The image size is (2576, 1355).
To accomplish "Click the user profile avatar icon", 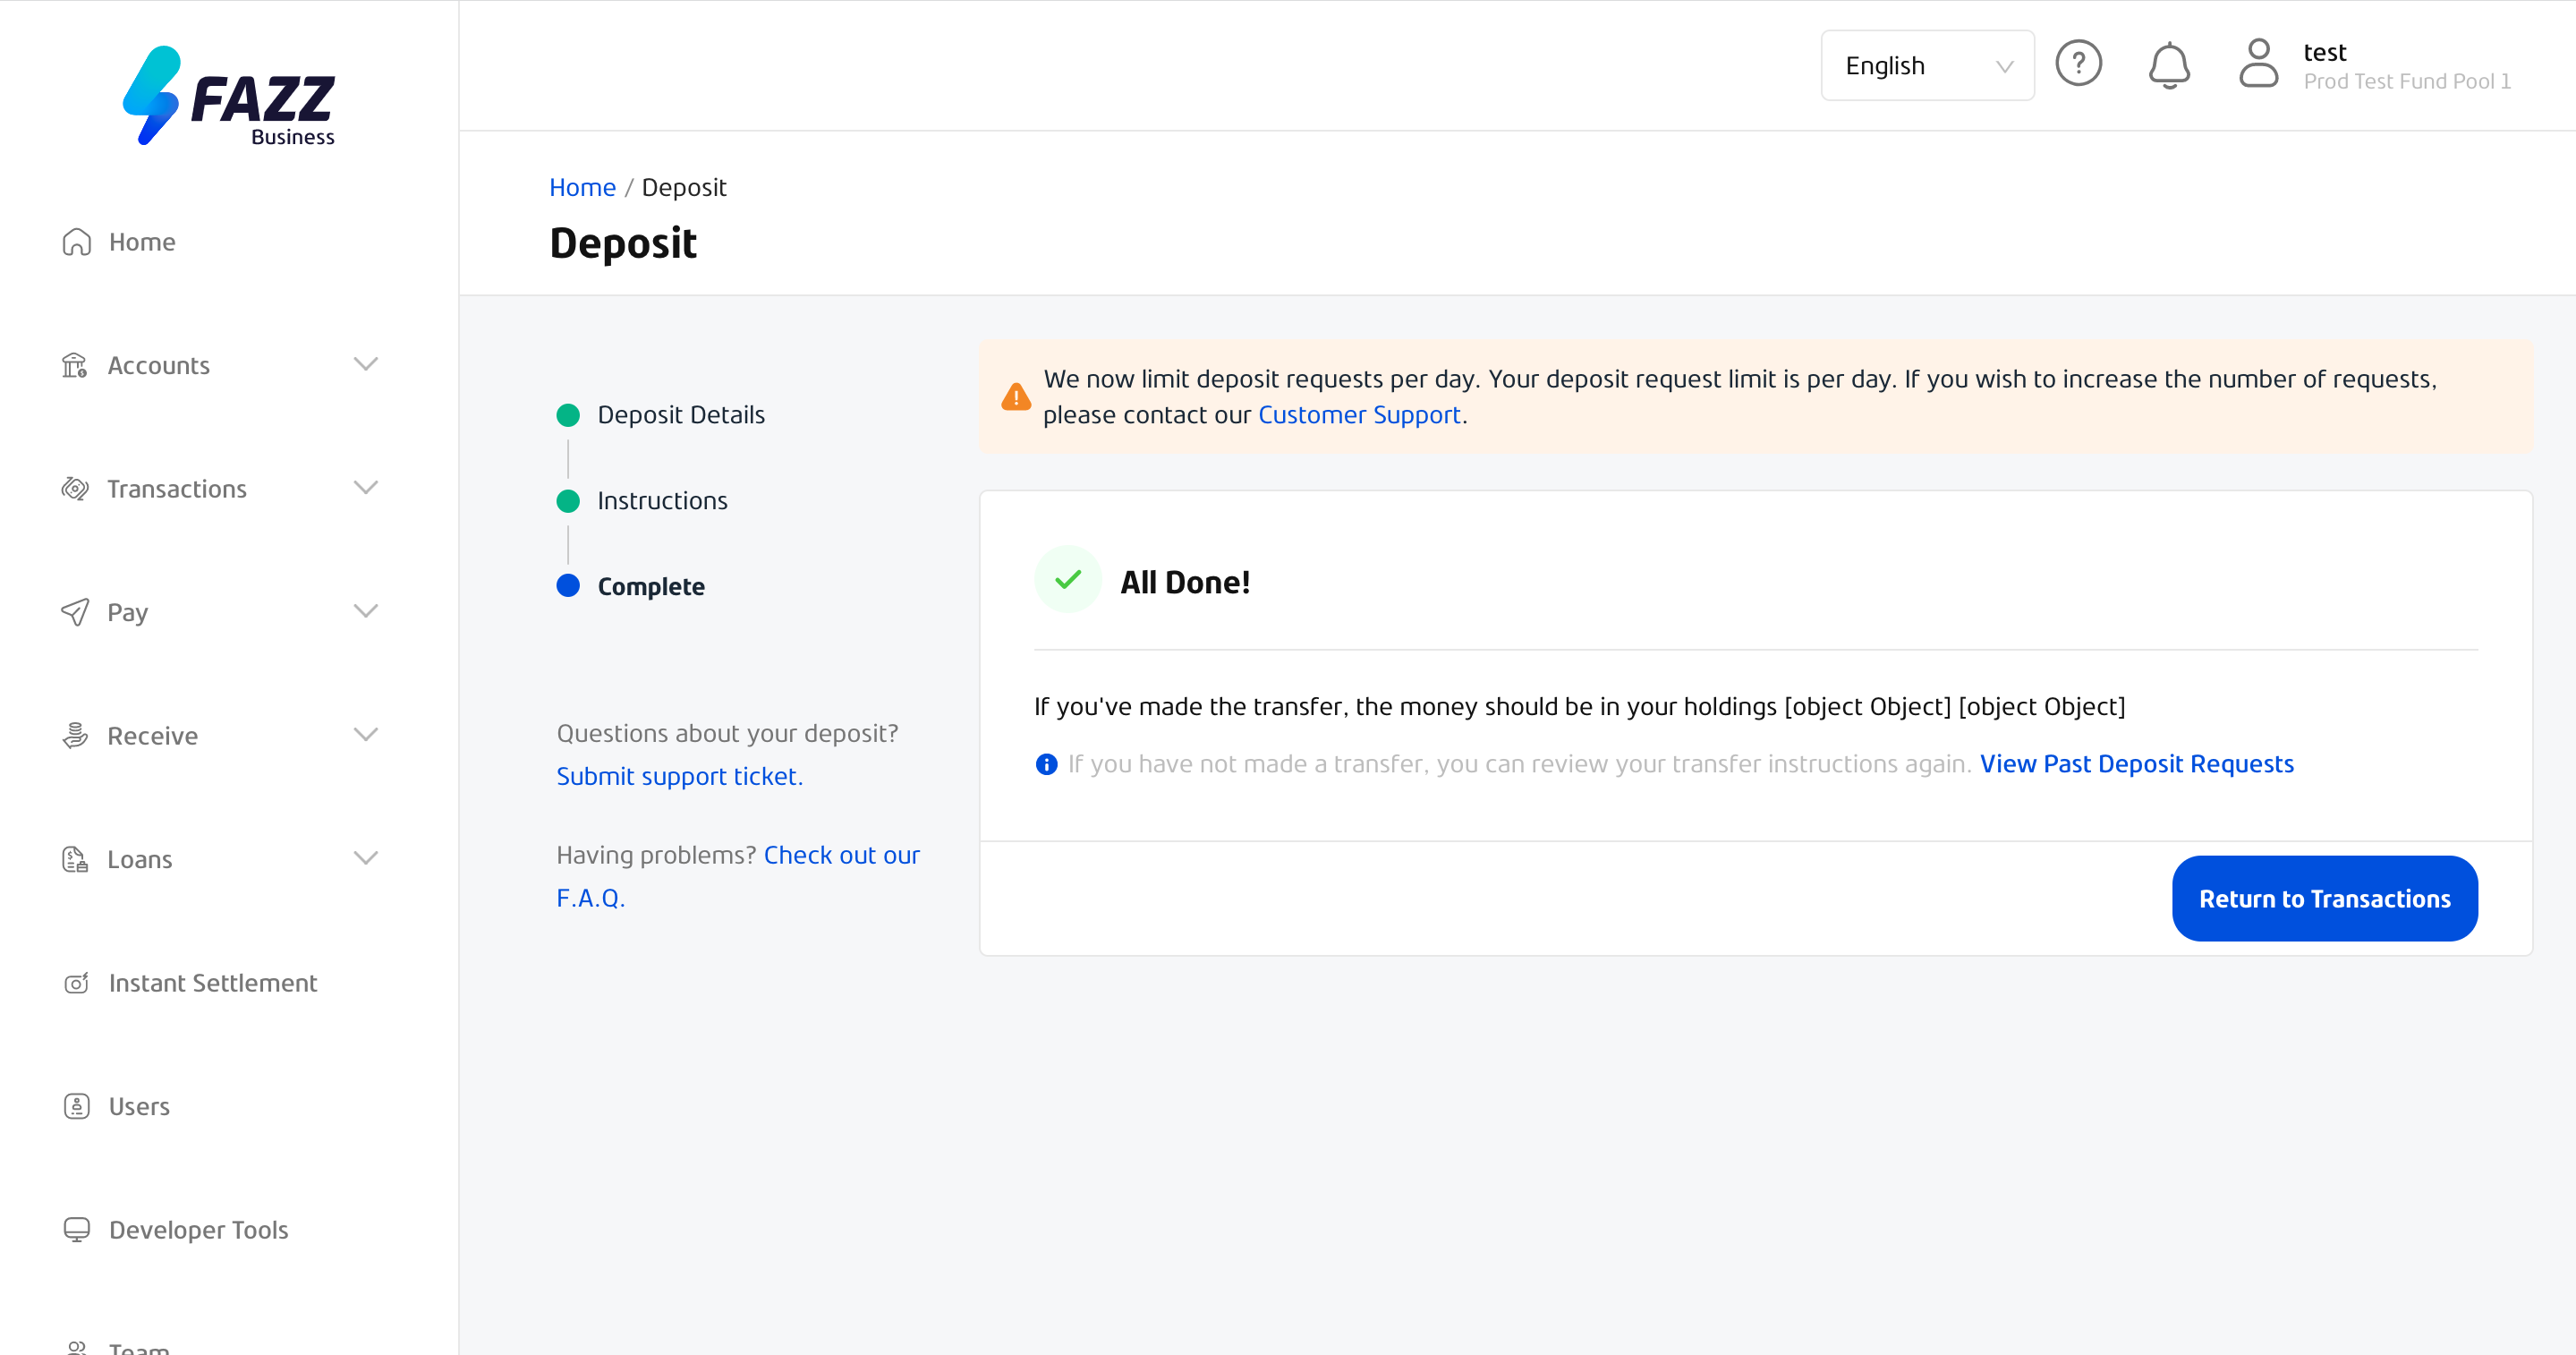I will click(x=2258, y=64).
